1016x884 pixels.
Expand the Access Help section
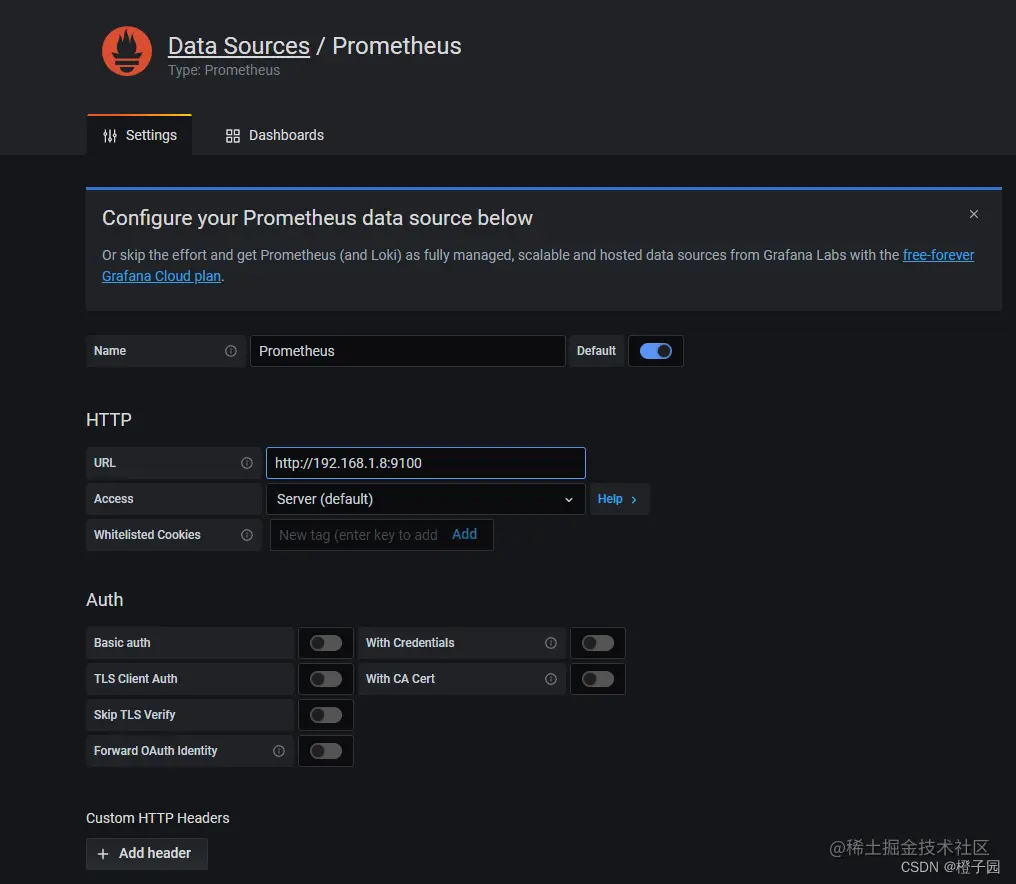coord(619,499)
